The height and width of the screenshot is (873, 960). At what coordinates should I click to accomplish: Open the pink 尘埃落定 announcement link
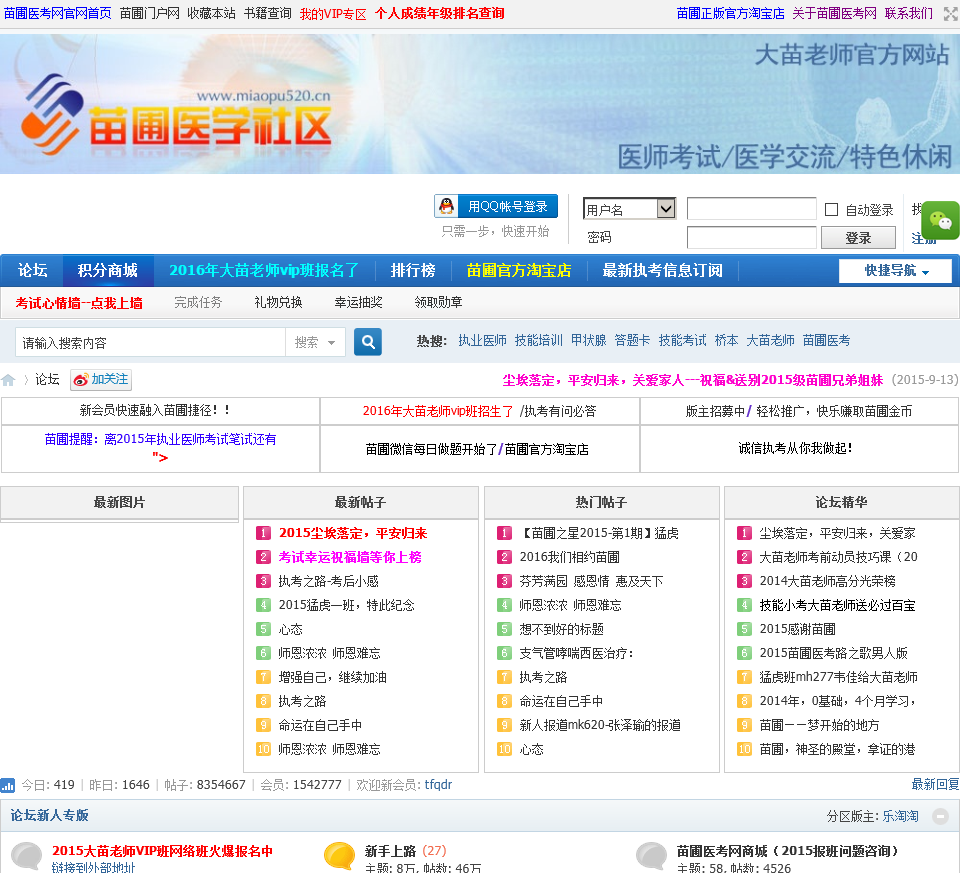pyautogui.click(x=693, y=380)
